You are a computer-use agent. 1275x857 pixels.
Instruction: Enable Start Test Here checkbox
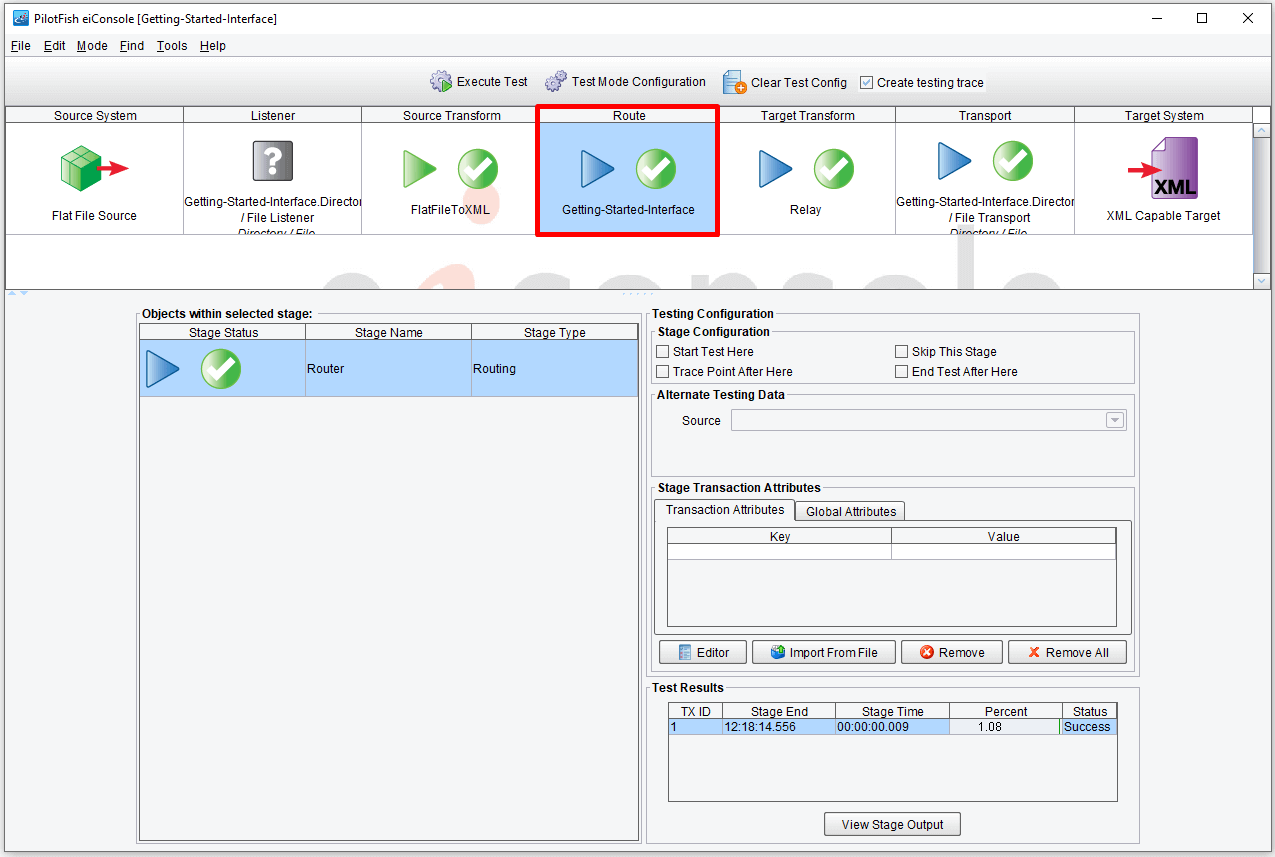pos(662,352)
